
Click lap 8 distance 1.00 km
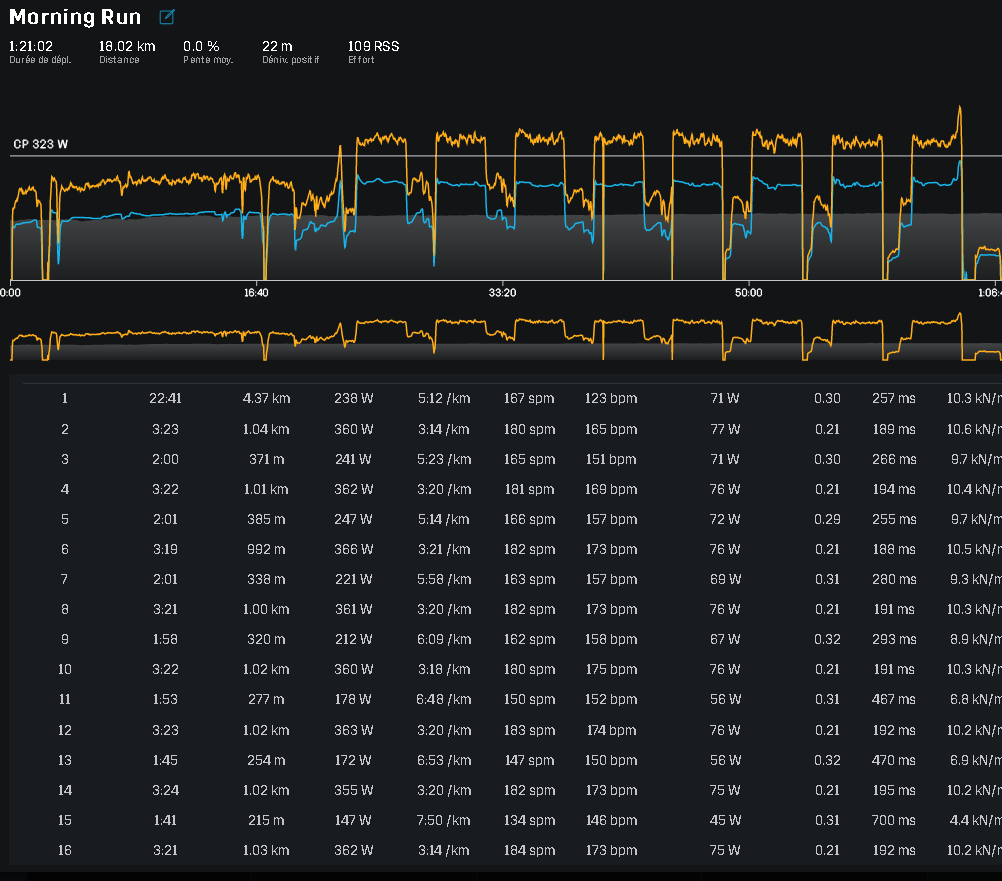pos(266,609)
